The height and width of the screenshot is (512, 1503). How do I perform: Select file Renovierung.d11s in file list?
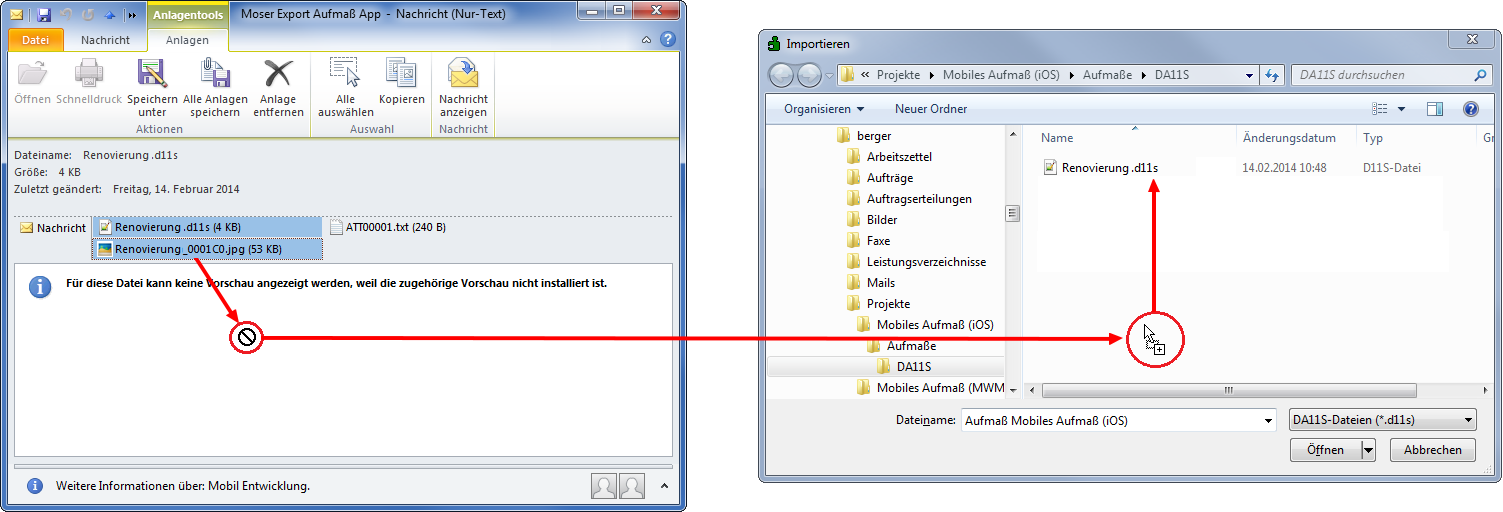pyautogui.click(x=1100, y=168)
